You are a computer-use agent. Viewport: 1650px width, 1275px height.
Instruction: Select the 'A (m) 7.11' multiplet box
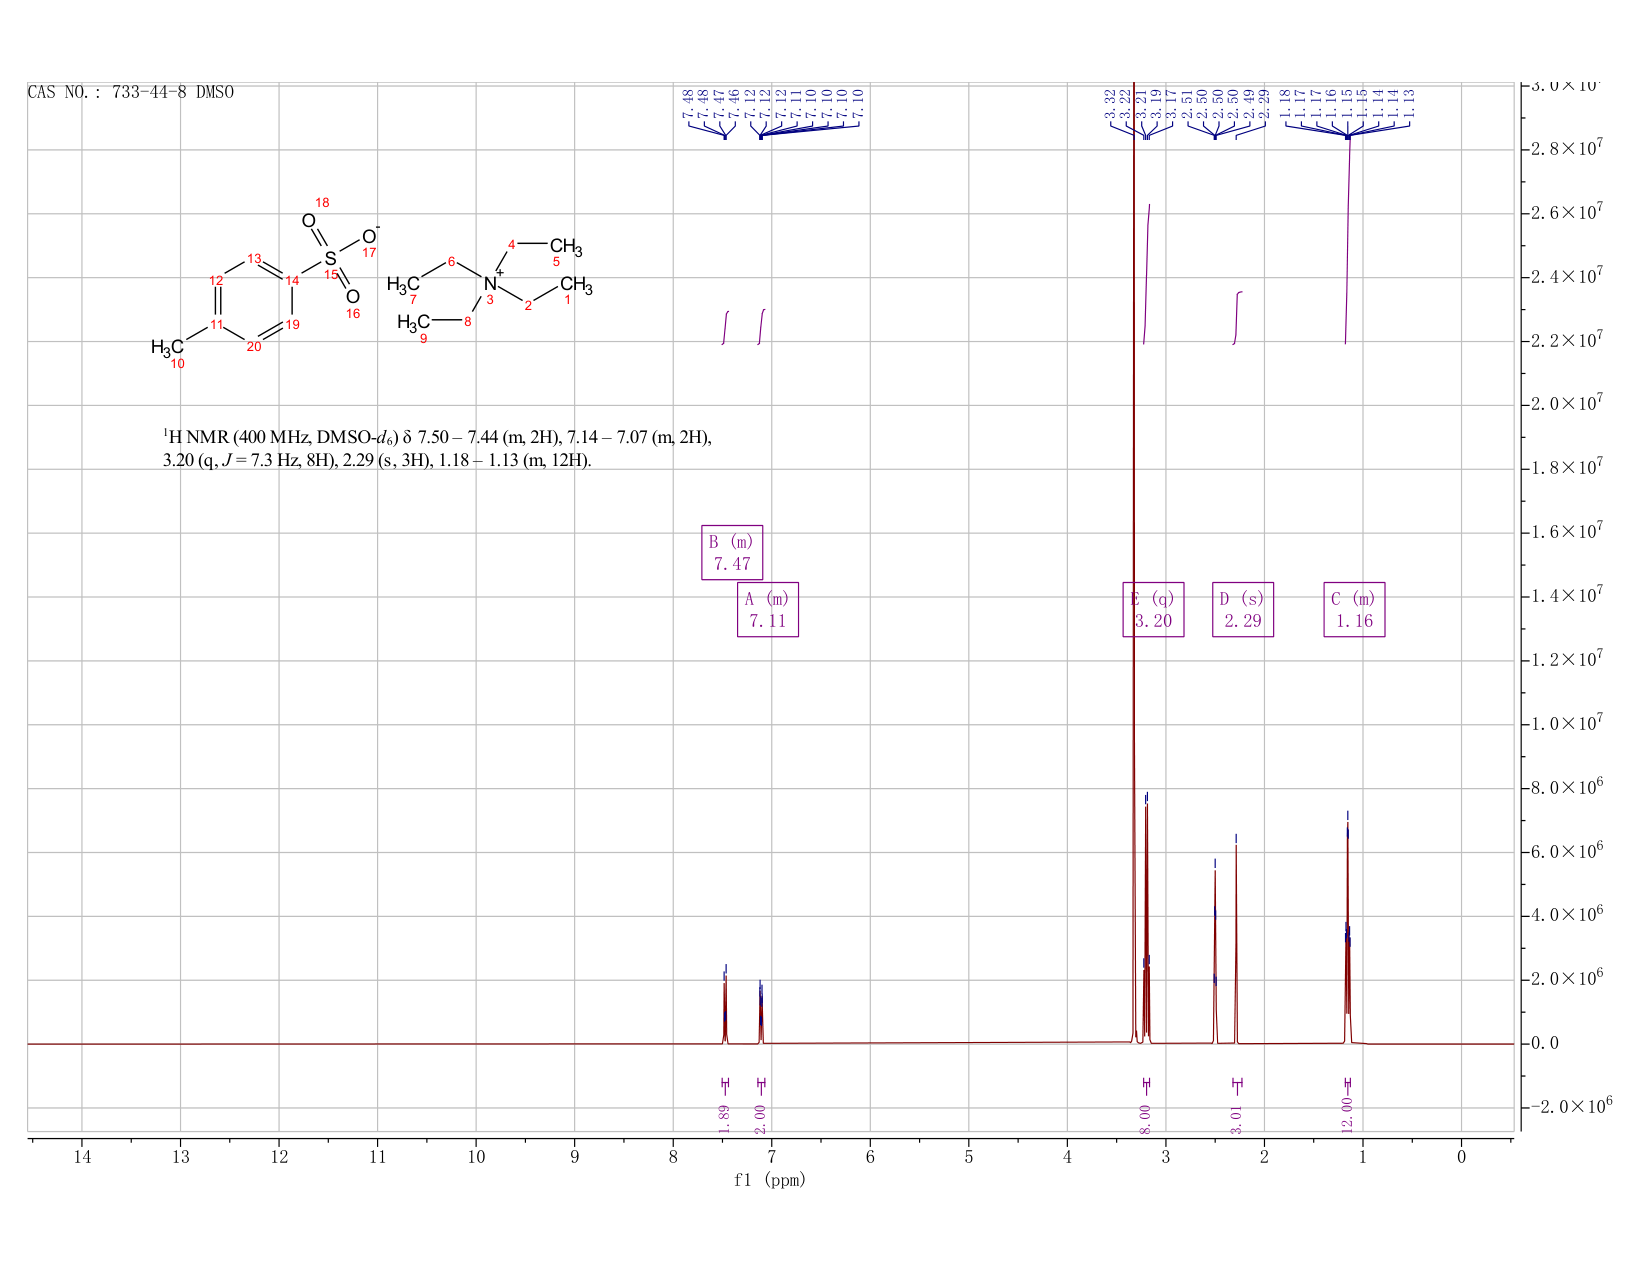[x=768, y=609]
